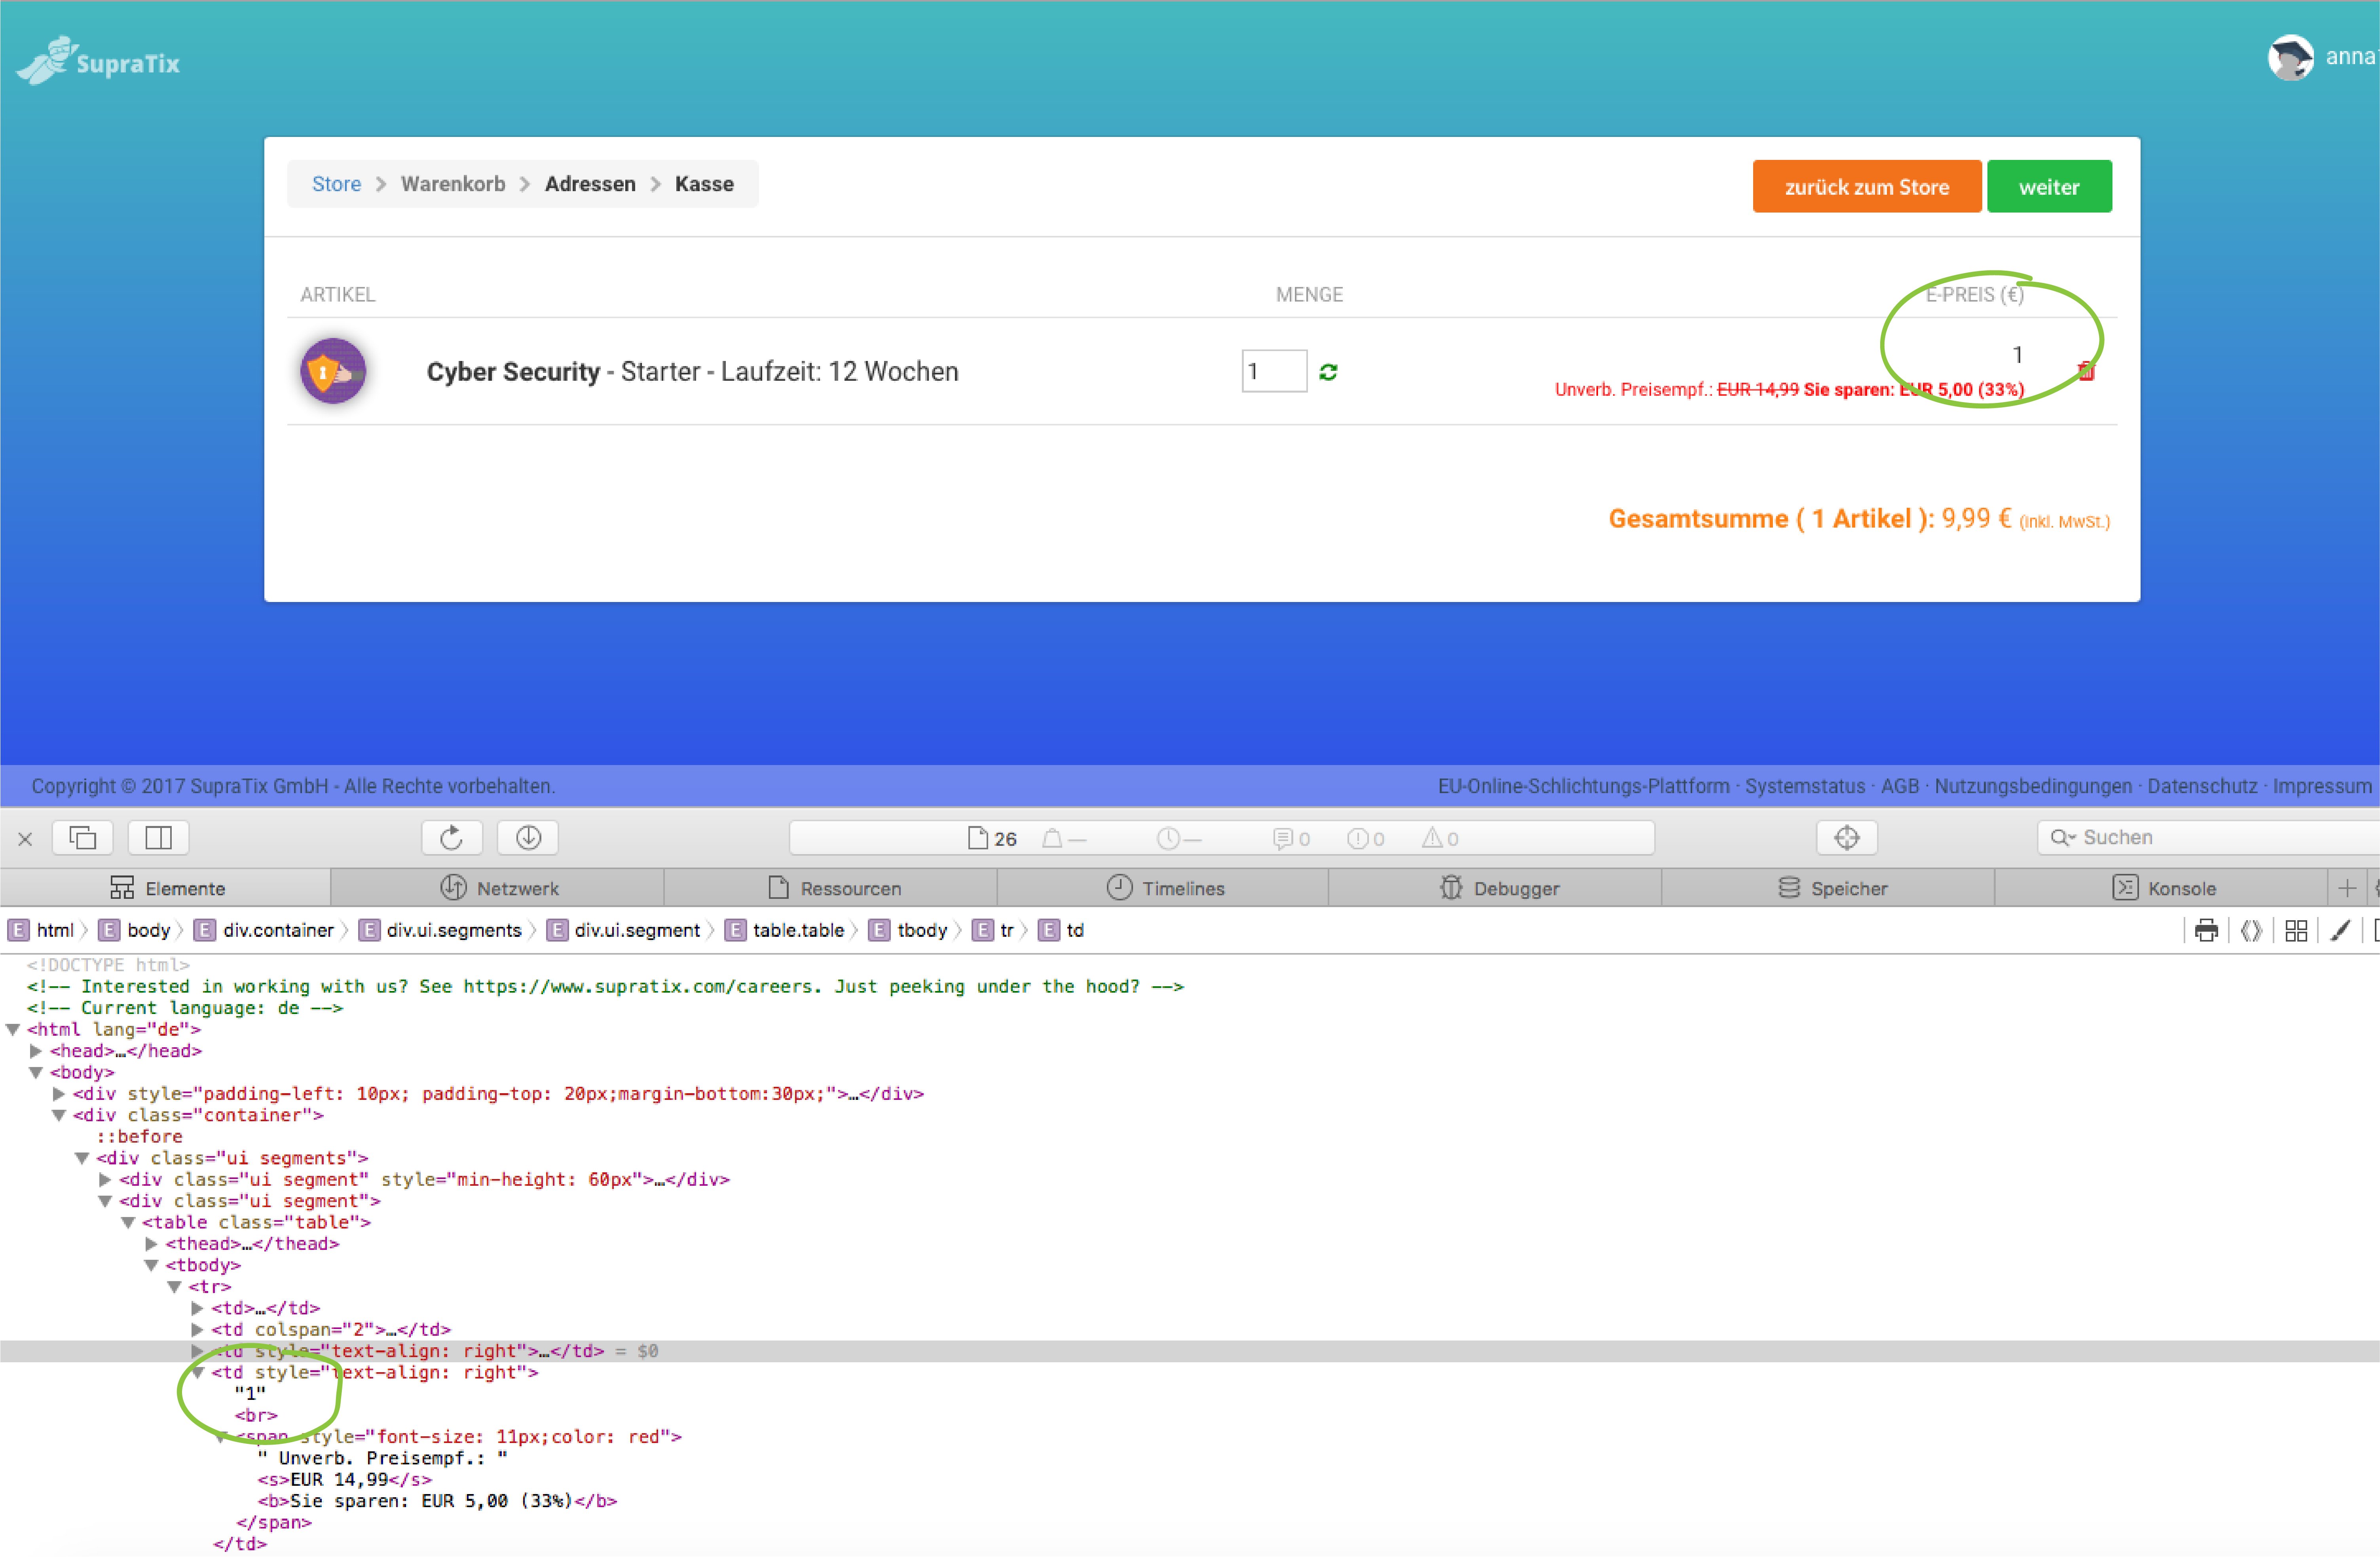Click the download web archive icon
The height and width of the screenshot is (1557, 2380).
(x=528, y=837)
